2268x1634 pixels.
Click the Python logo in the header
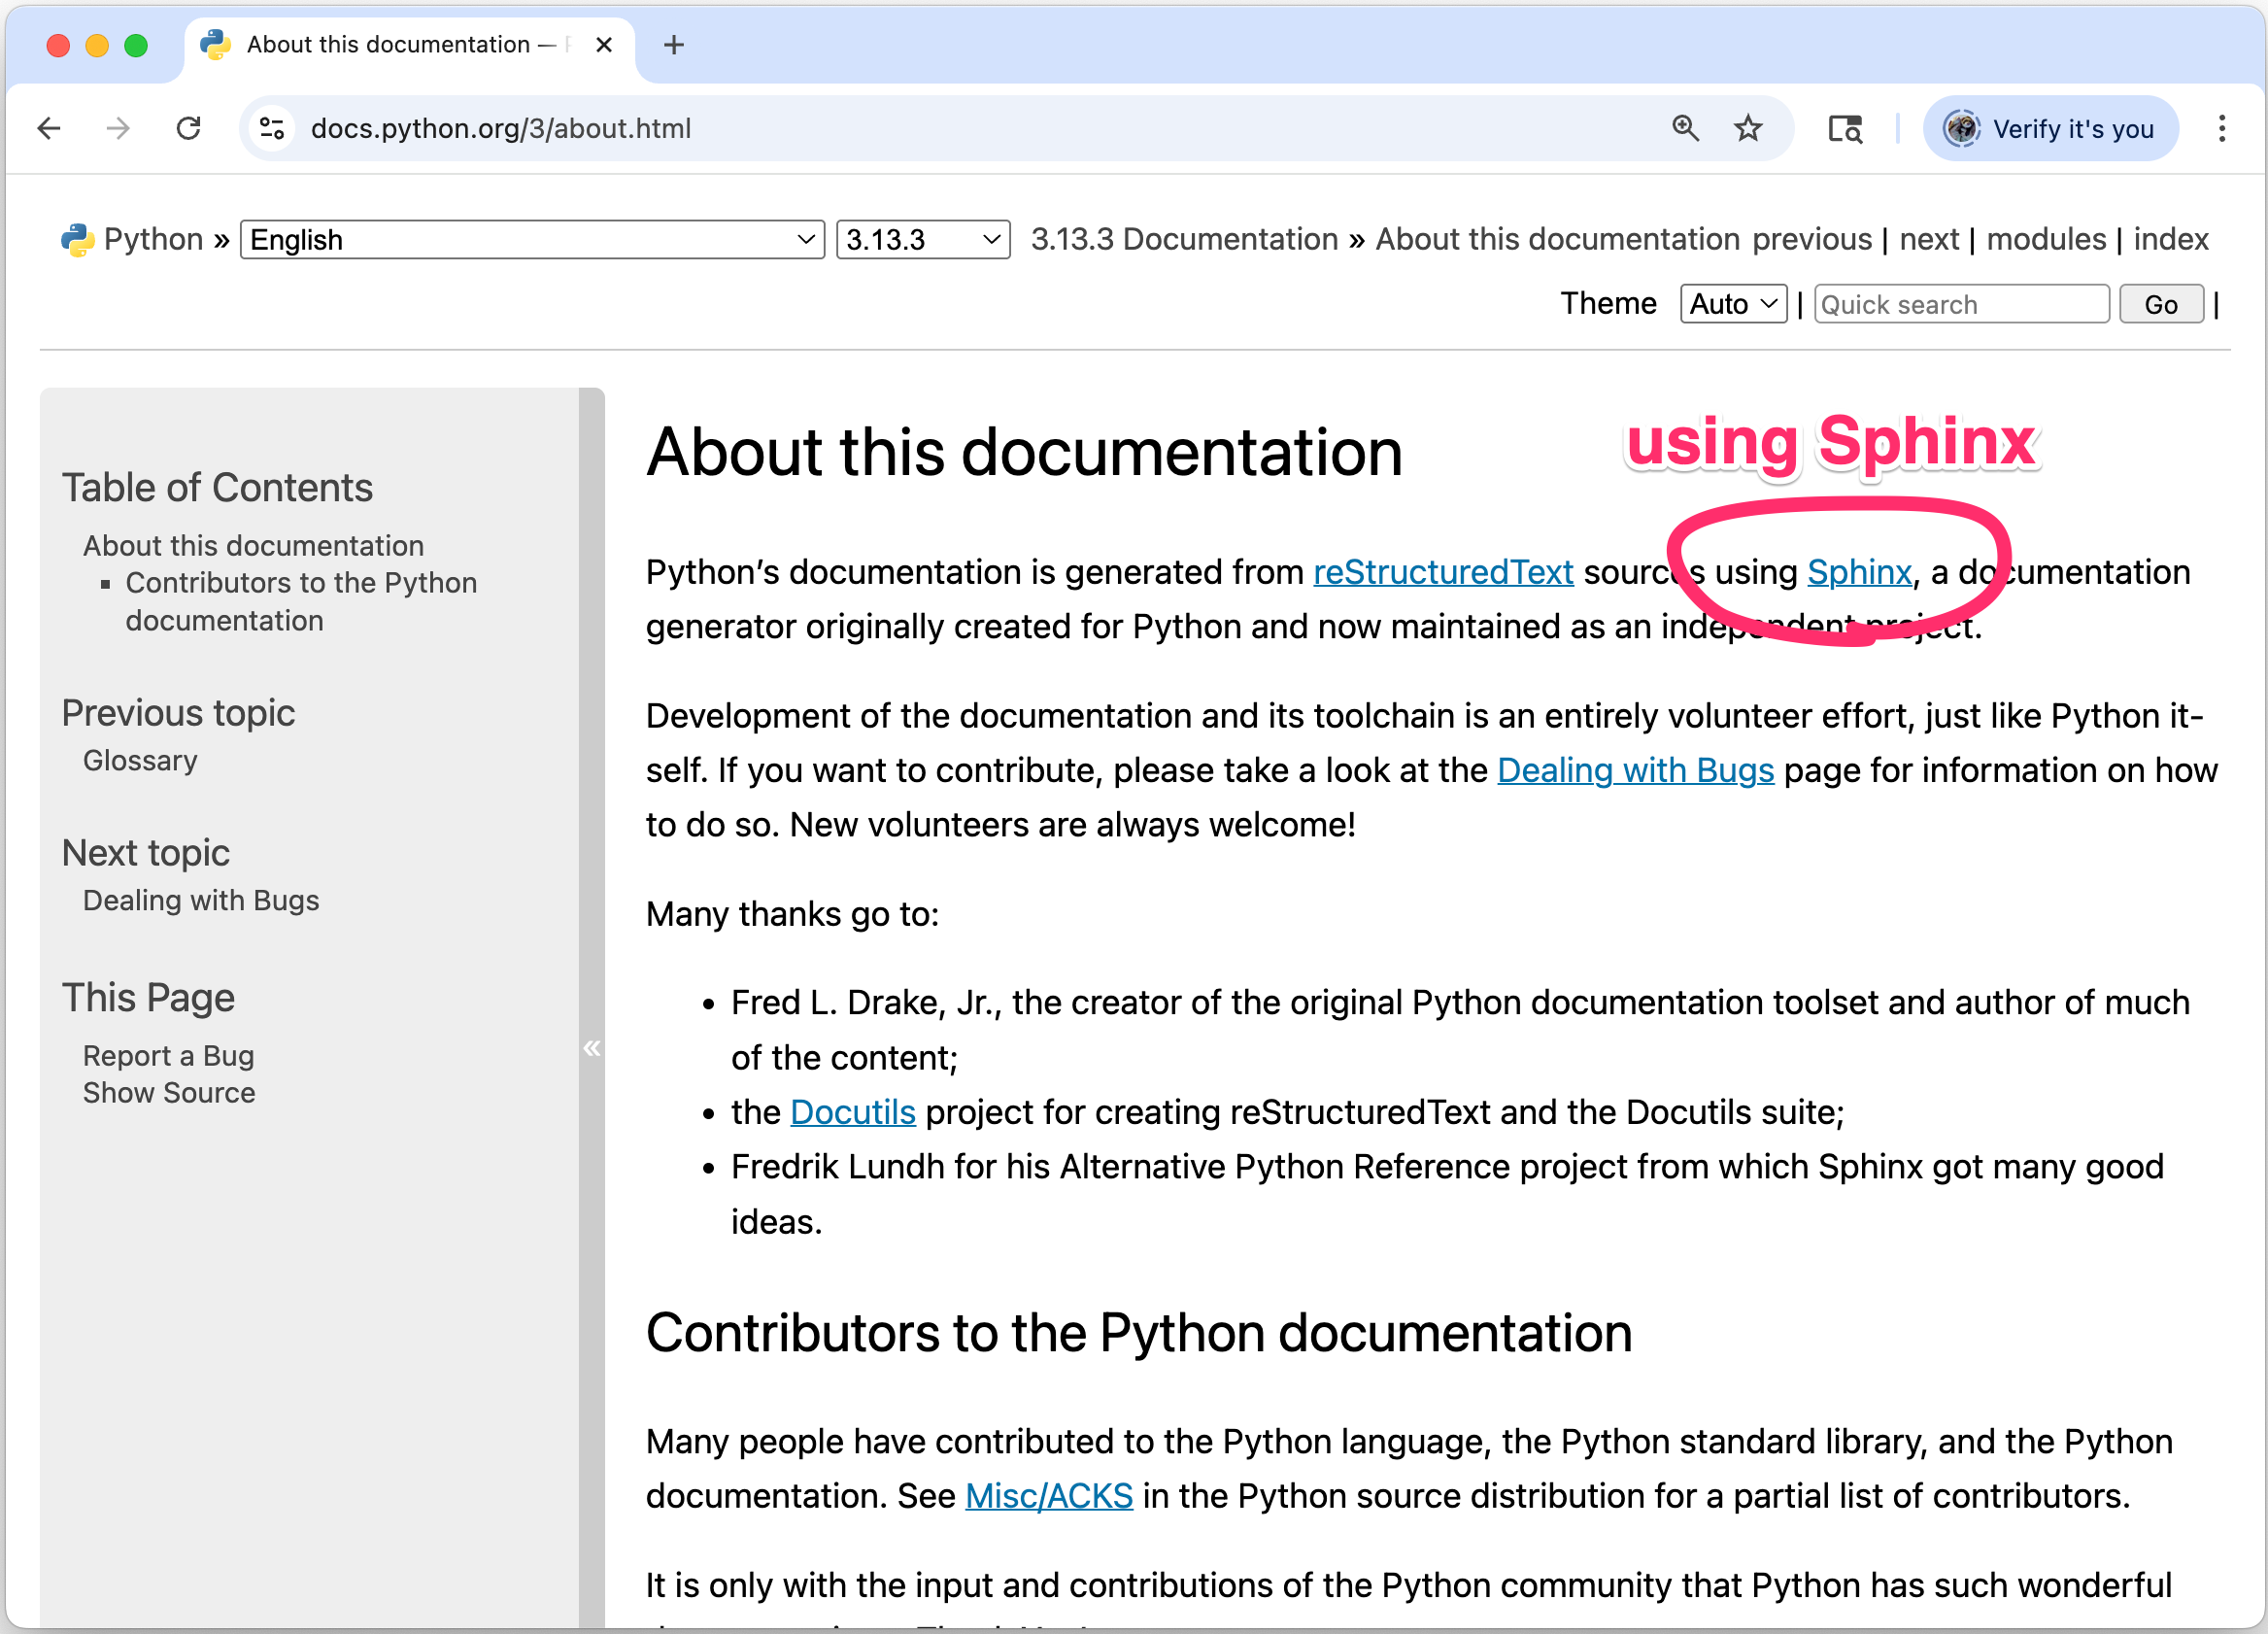77,240
